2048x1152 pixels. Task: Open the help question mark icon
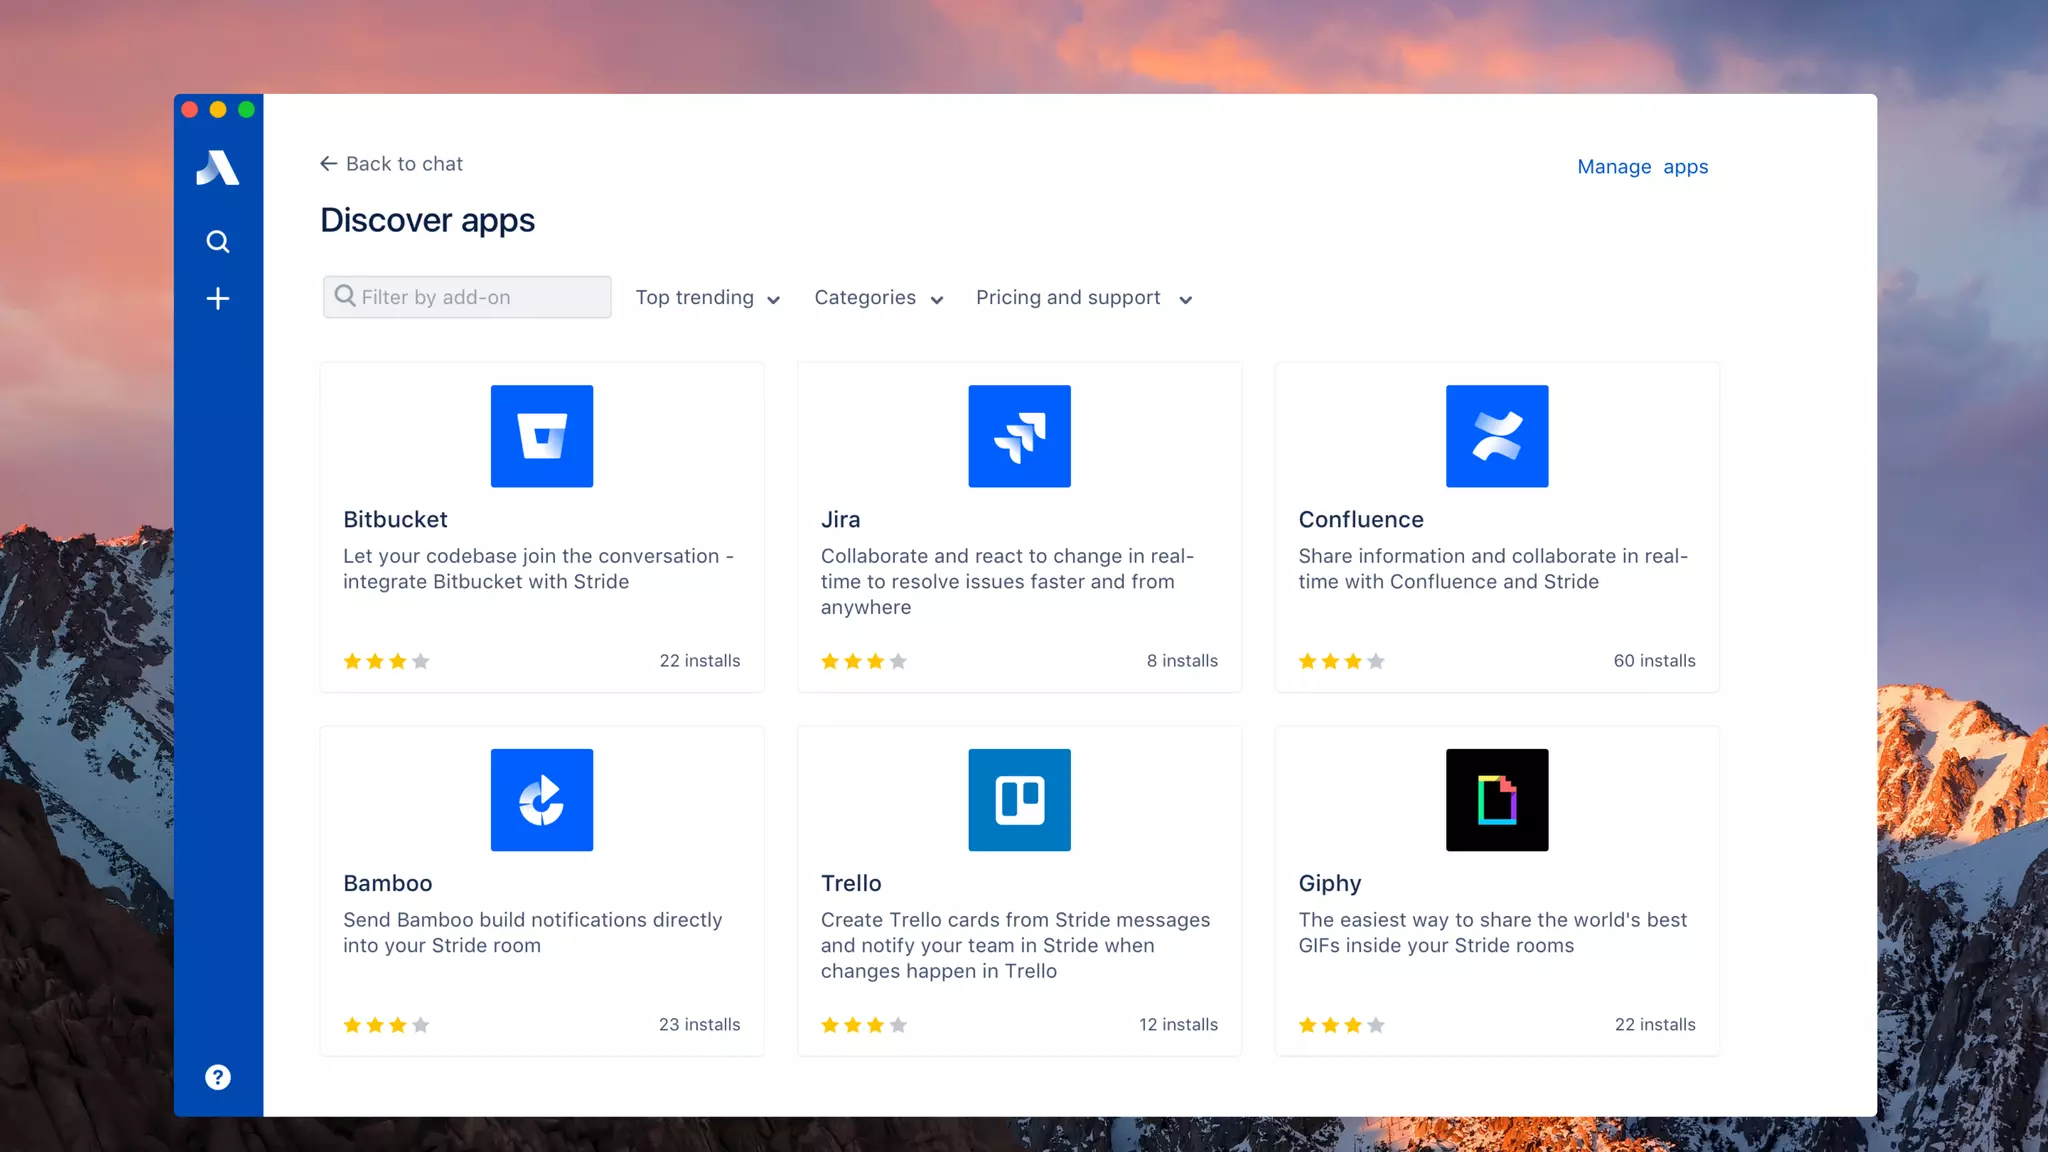[217, 1077]
